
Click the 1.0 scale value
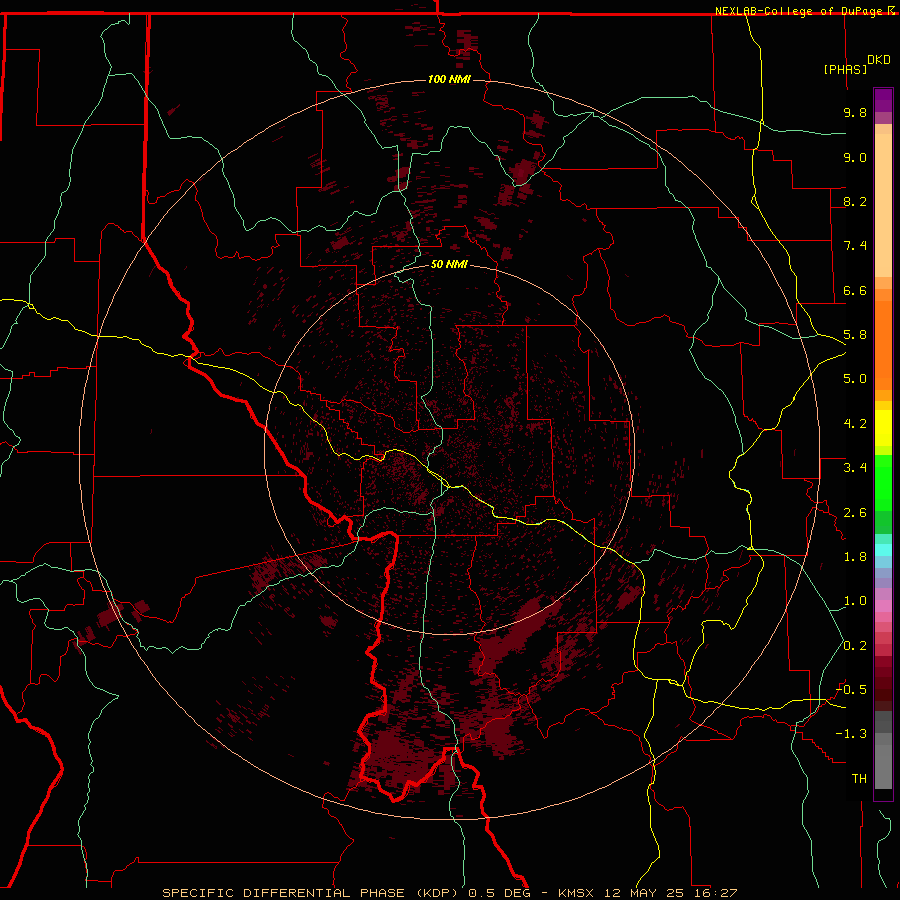coord(855,601)
